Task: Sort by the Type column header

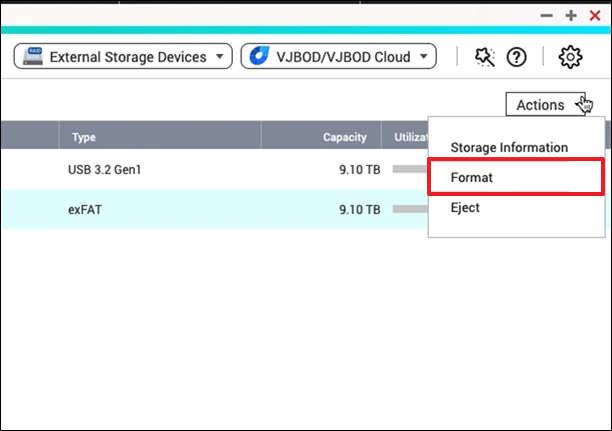Action: [x=84, y=137]
